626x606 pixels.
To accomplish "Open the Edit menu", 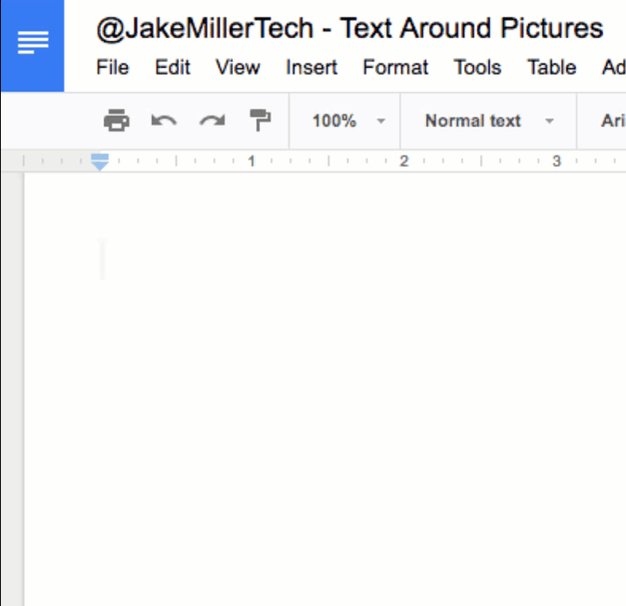I will pyautogui.click(x=172, y=67).
